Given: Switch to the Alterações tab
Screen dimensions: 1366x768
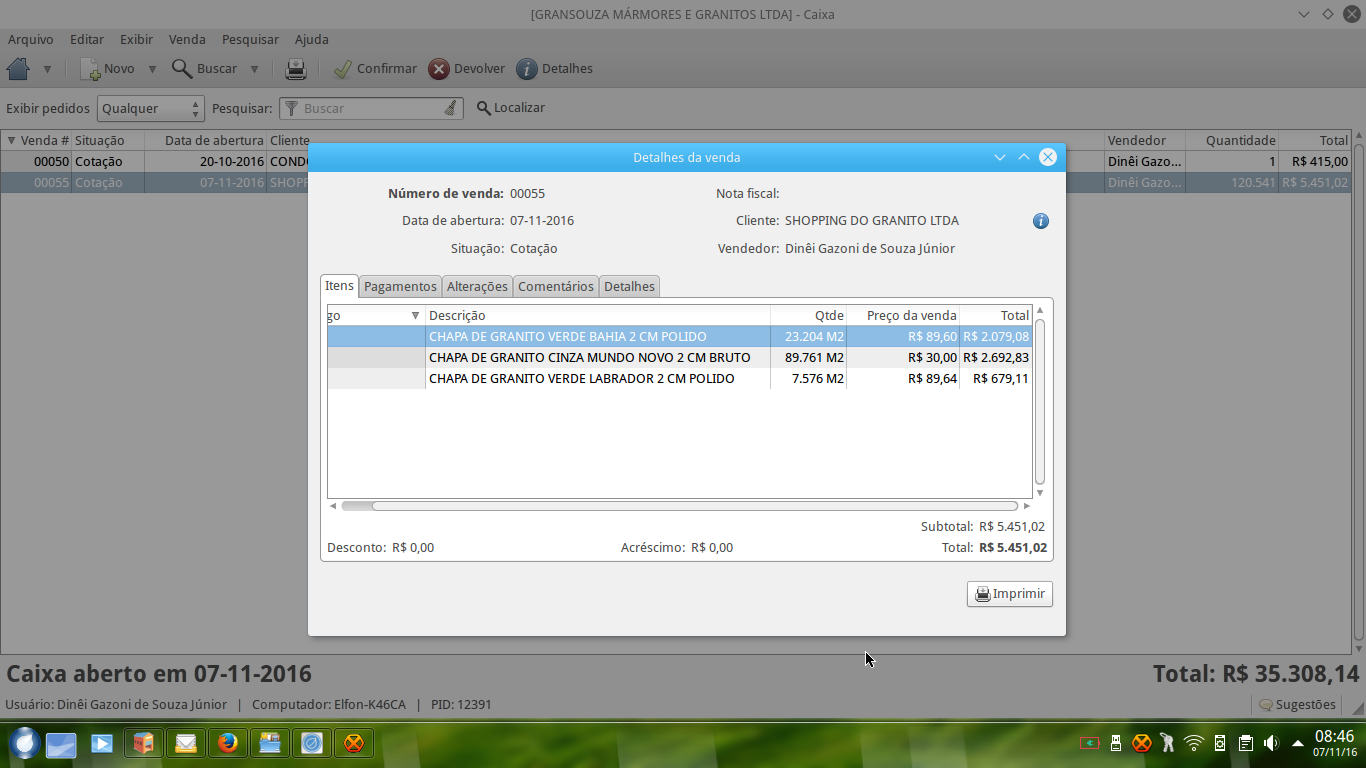Looking at the screenshot, I should point(477,286).
